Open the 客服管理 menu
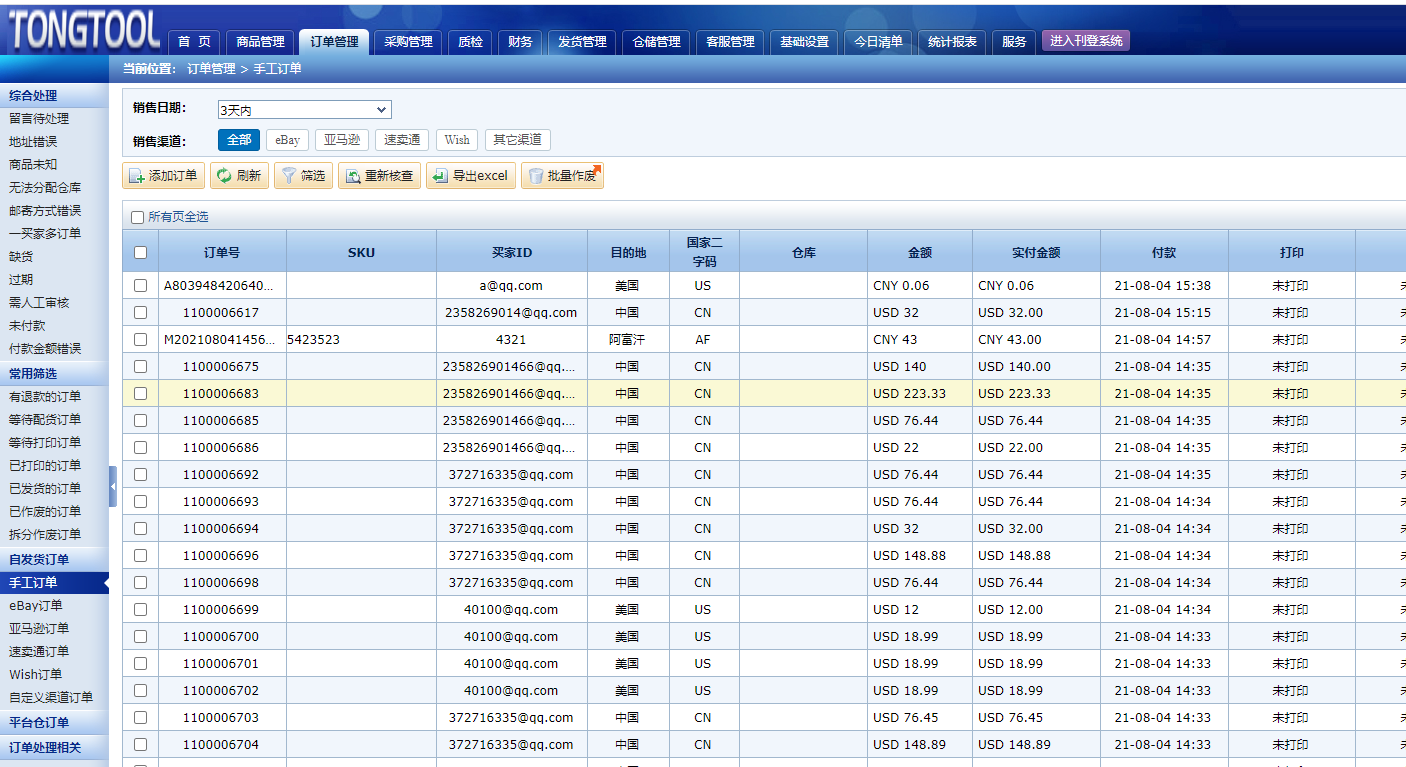This screenshot has height=767, width=1406. [730, 42]
